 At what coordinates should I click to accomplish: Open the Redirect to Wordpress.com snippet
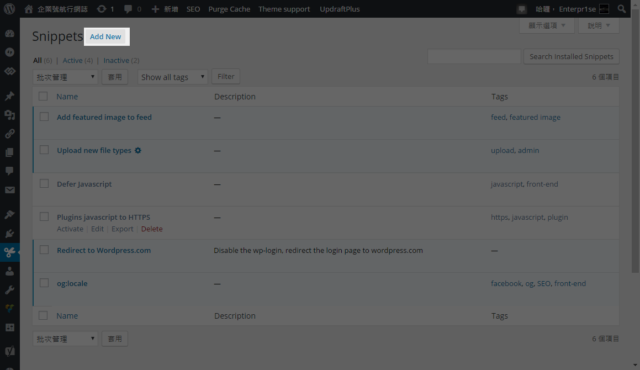click(104, 250)
